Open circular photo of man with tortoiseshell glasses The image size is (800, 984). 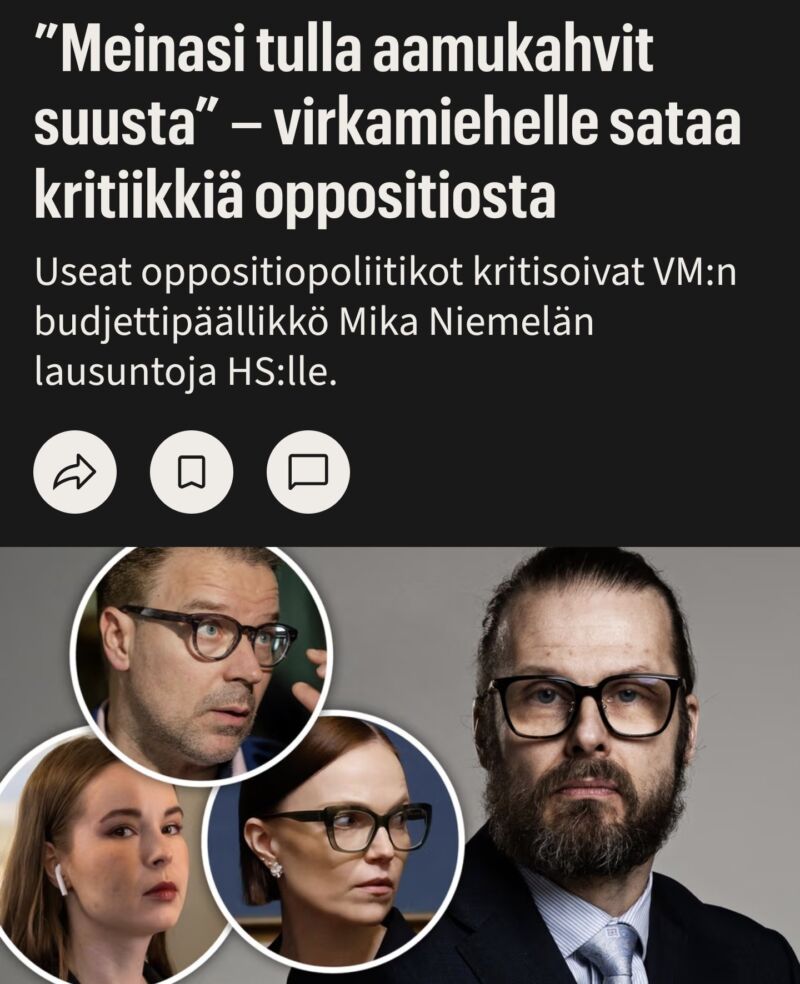[201, 664]
